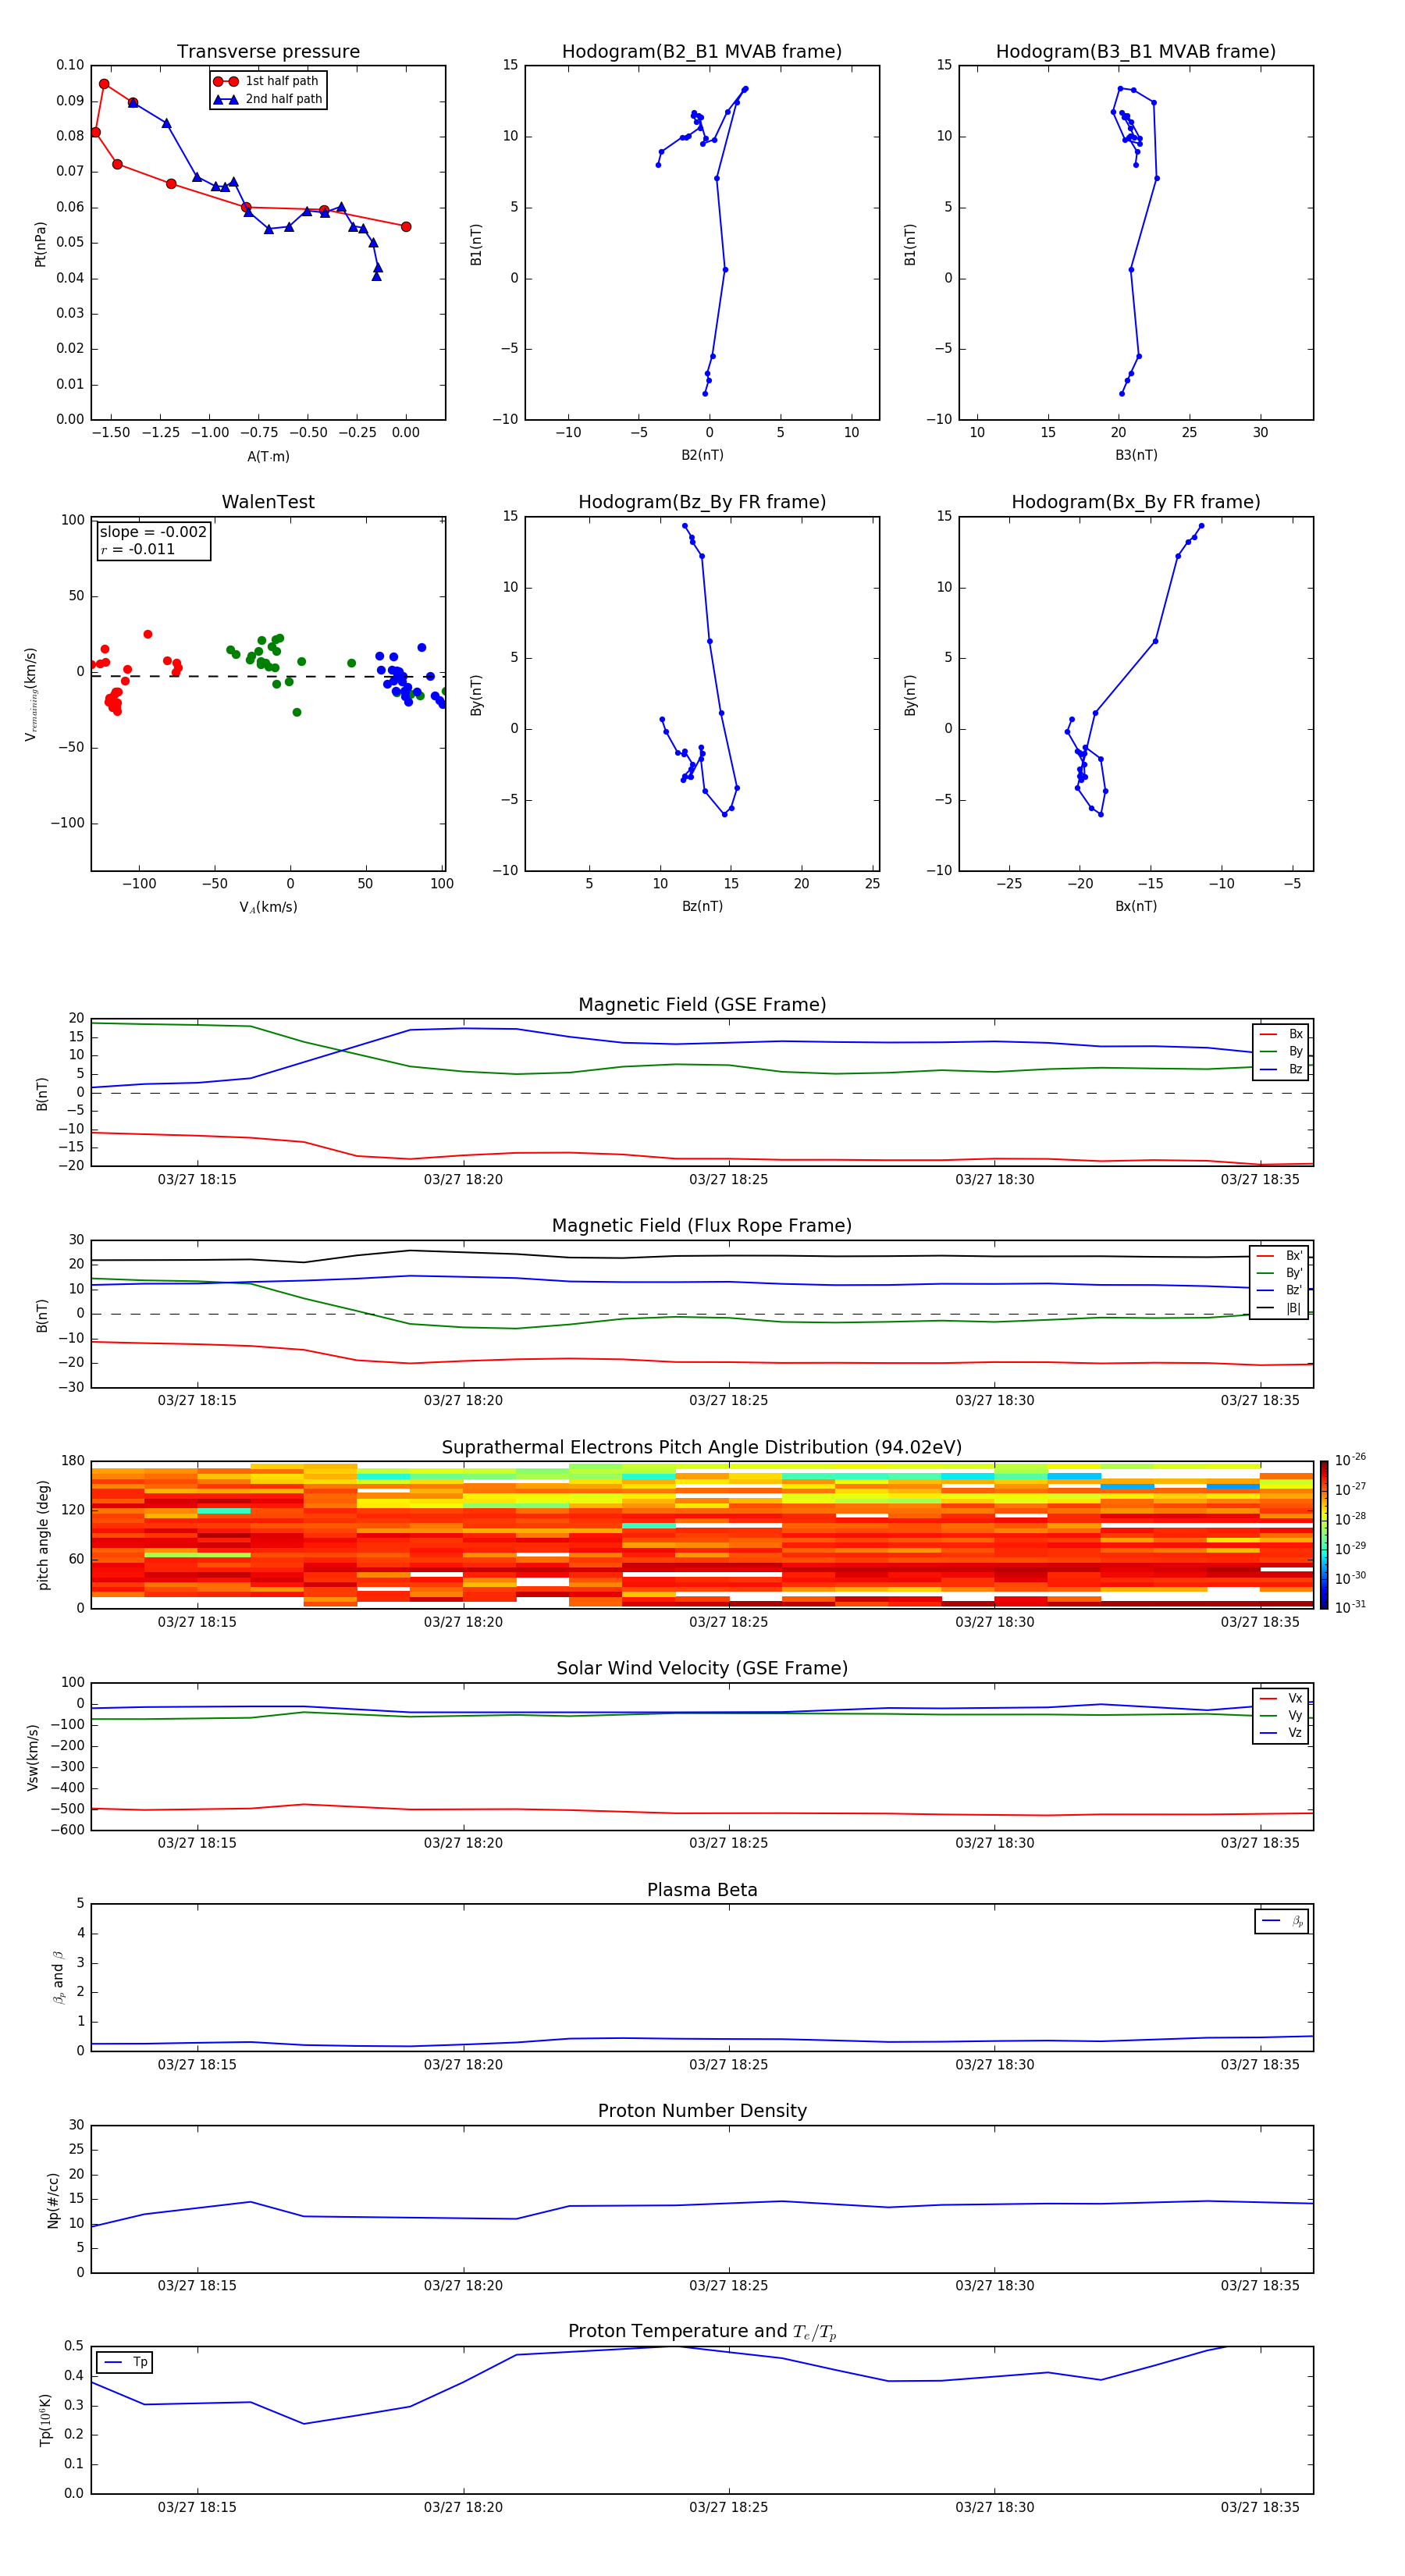This screenshot has height=2576, width=1405.
Task: Click the "Hodogram(Bz_By FR frame)" title
Action: pos(702,502)
